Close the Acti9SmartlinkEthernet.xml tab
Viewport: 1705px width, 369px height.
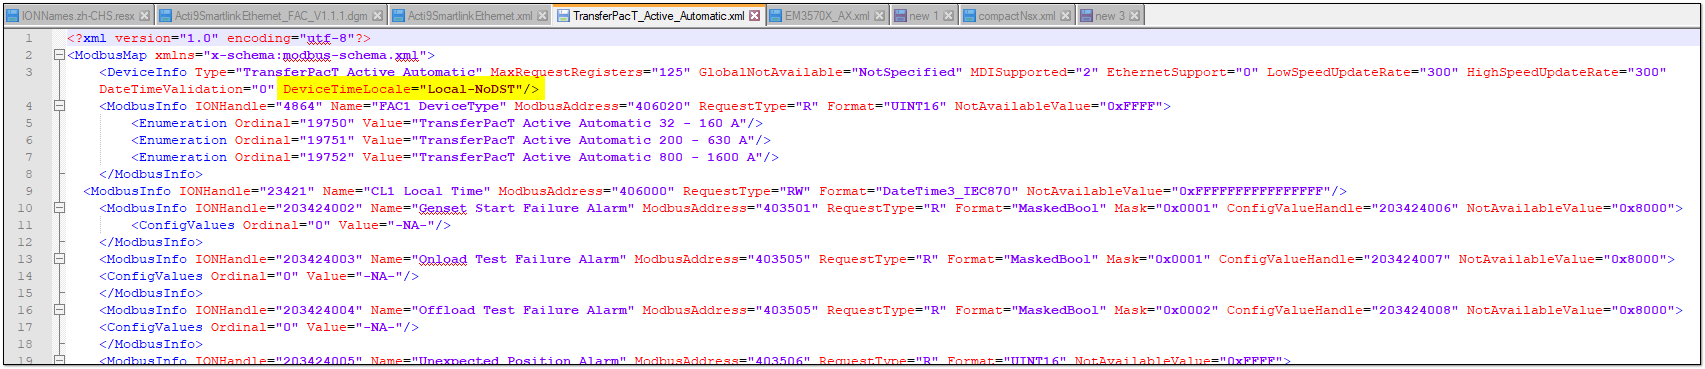[542, 16]
